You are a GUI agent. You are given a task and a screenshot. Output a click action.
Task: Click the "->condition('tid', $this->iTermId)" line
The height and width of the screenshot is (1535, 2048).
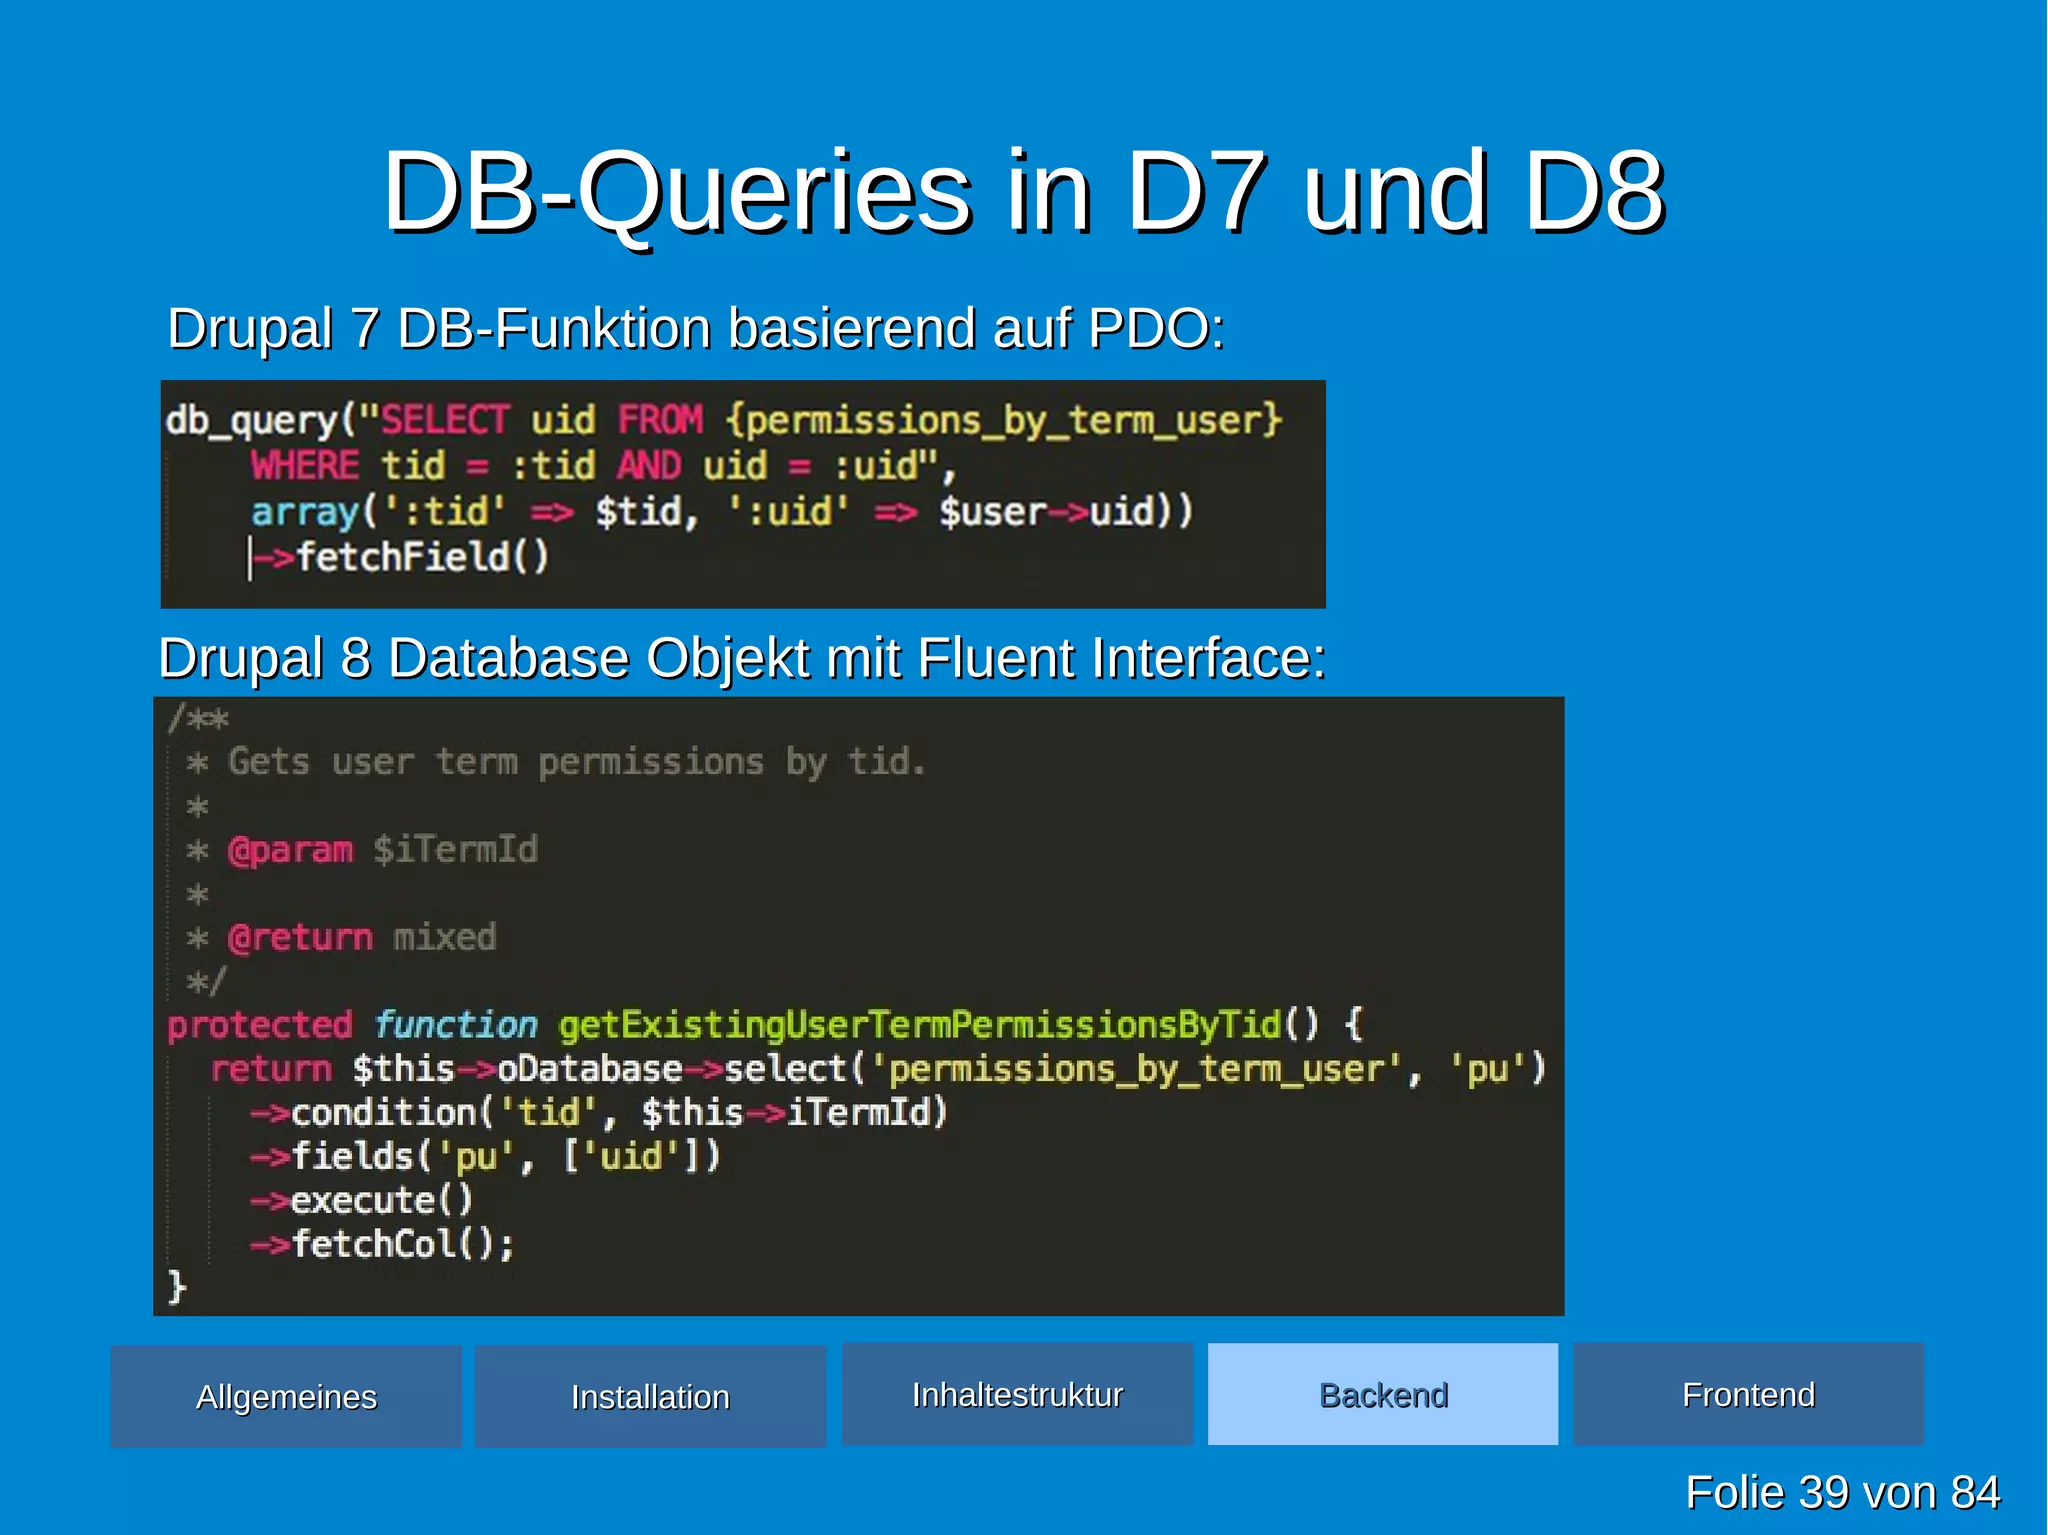click(599, 1112)
